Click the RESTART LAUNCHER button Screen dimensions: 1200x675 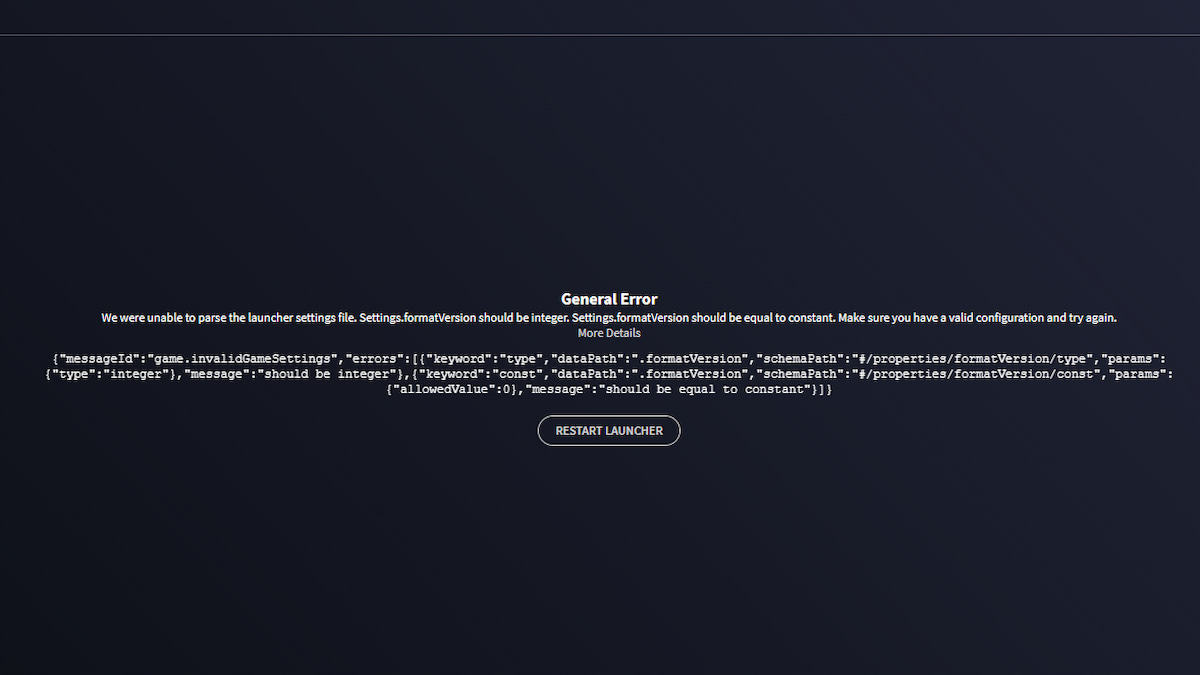pyautogui.click(x=608, y=431)
